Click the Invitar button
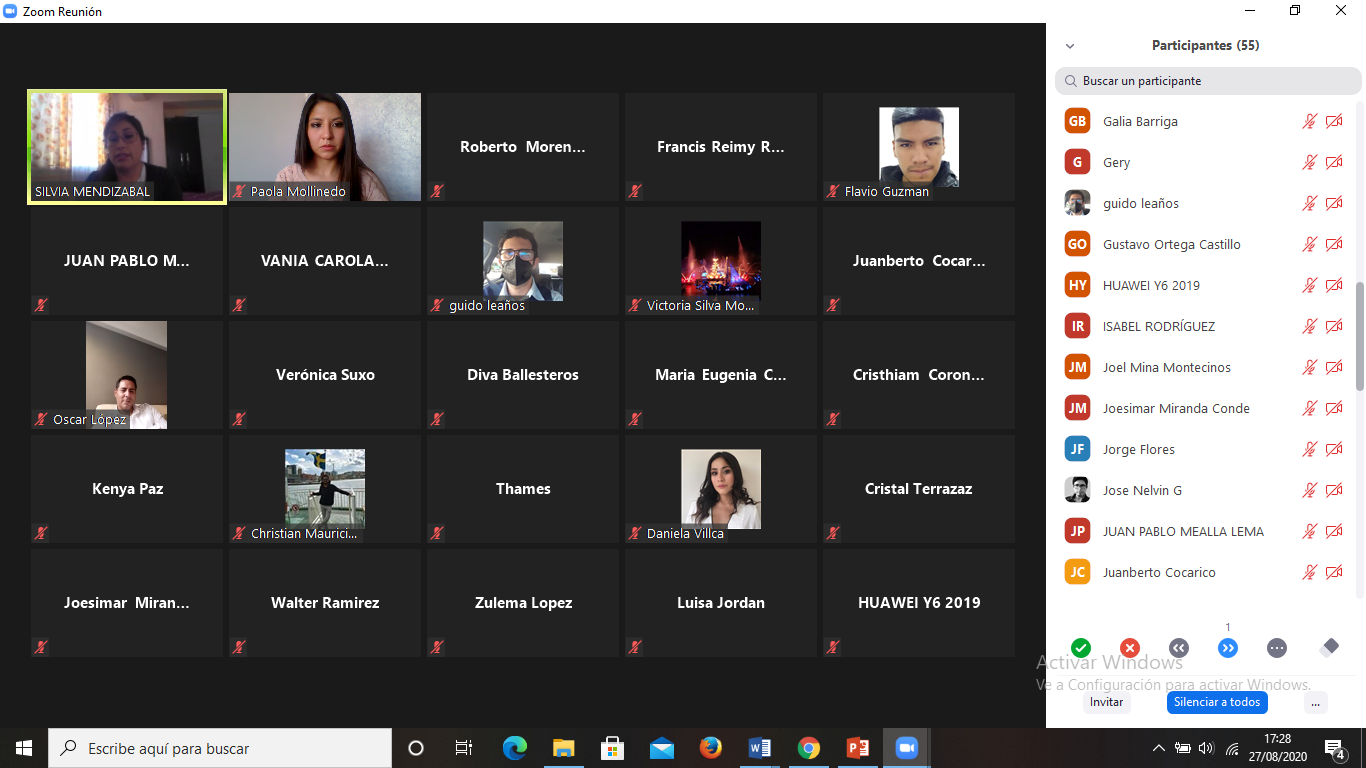Viewport: 1366px width, 768px height. pyautogui.click(x=1106, y=702)
